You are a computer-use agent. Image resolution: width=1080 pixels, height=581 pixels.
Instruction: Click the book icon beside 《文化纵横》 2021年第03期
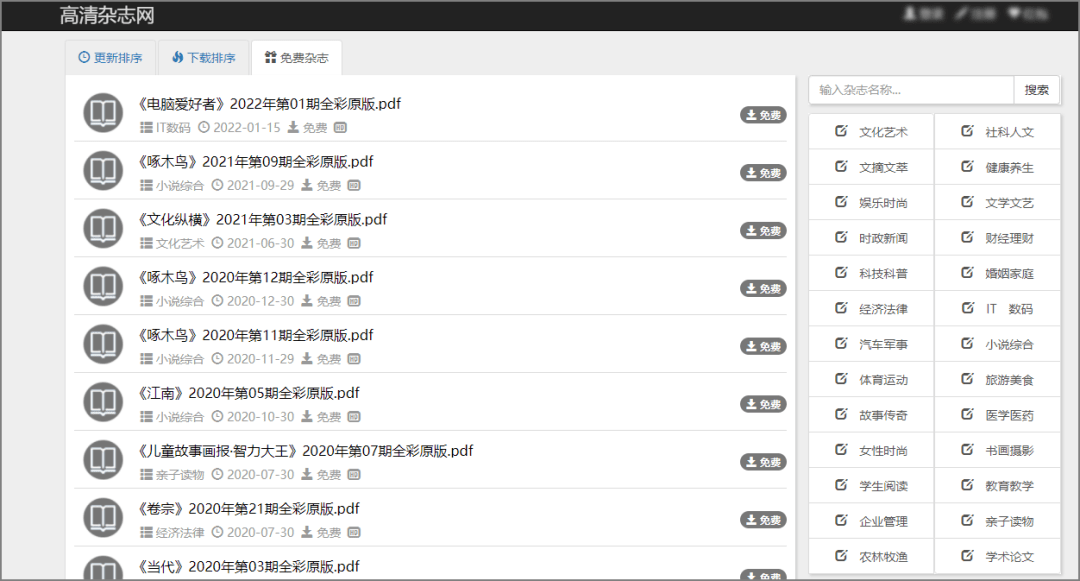(x=102, y=229)
